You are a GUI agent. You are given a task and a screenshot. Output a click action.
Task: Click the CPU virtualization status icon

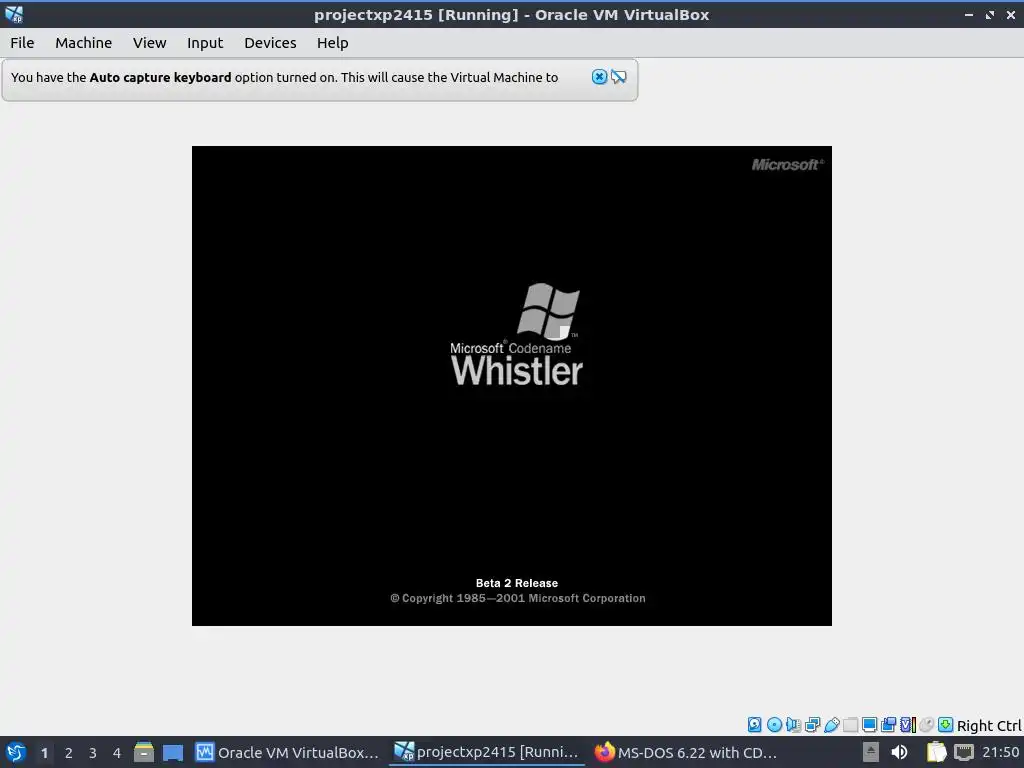pyautogui.click(x=908, y=724)
